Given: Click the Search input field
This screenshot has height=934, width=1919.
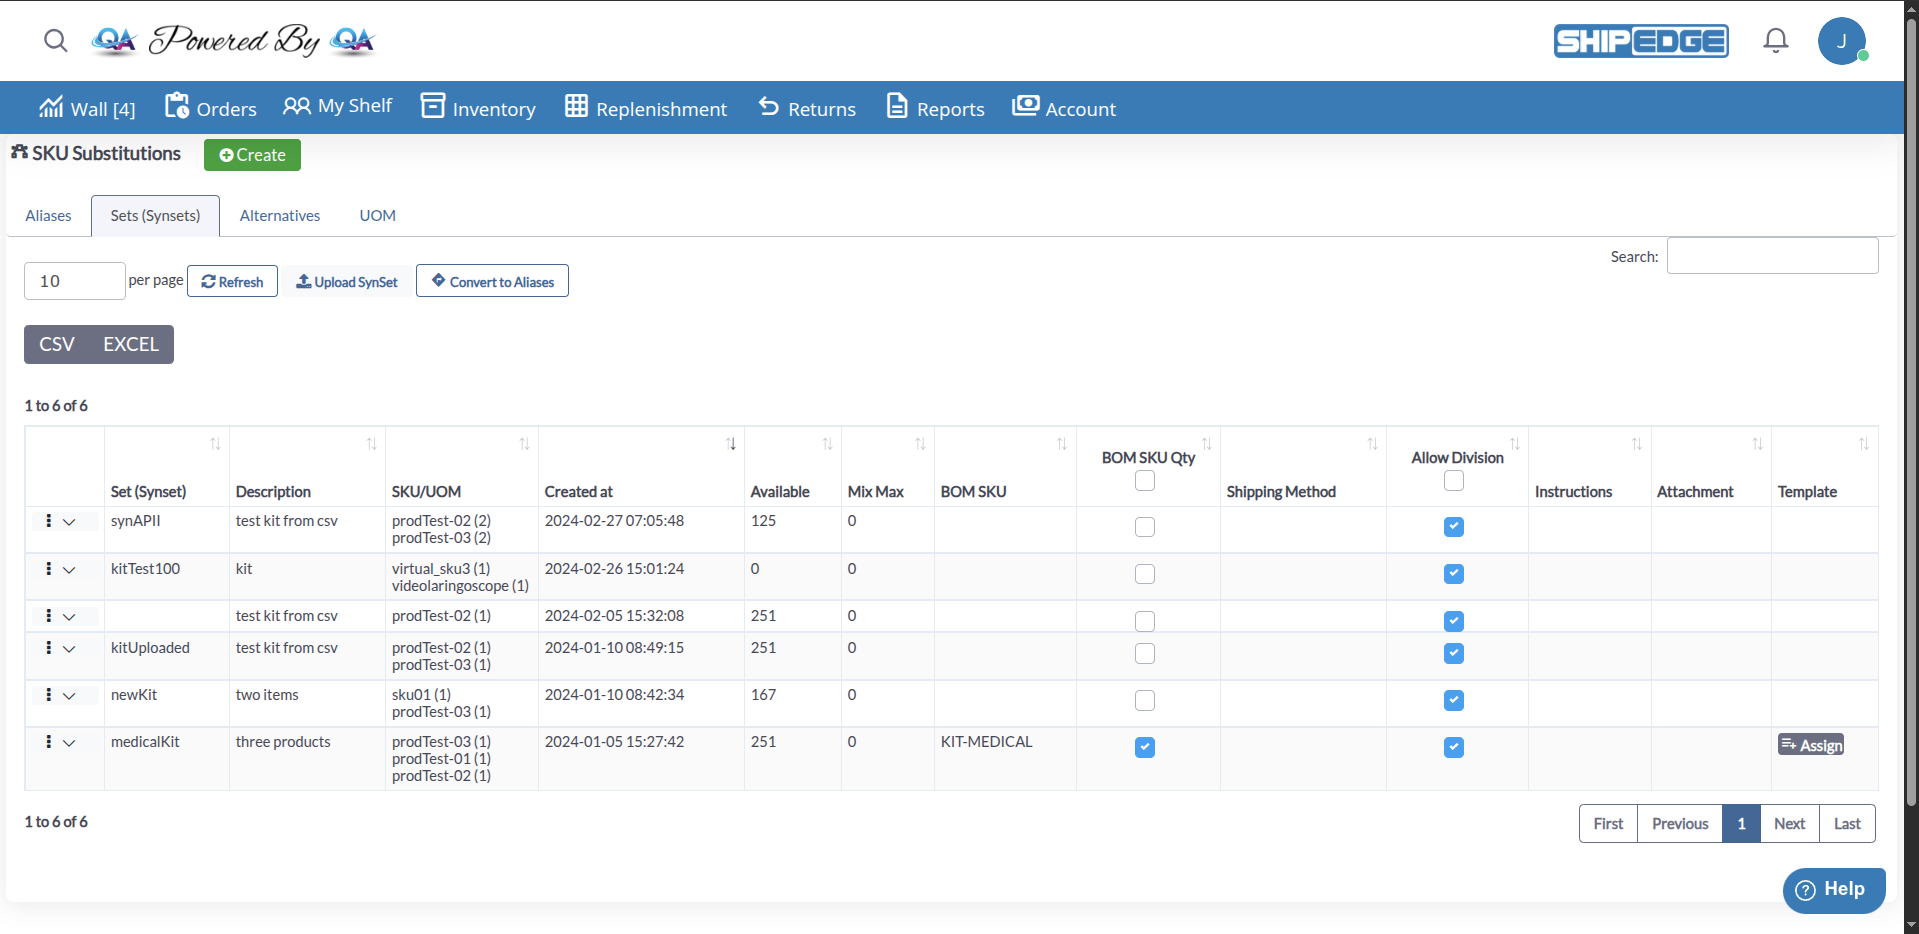Looking at the screenshot, I should [1772, 256].
